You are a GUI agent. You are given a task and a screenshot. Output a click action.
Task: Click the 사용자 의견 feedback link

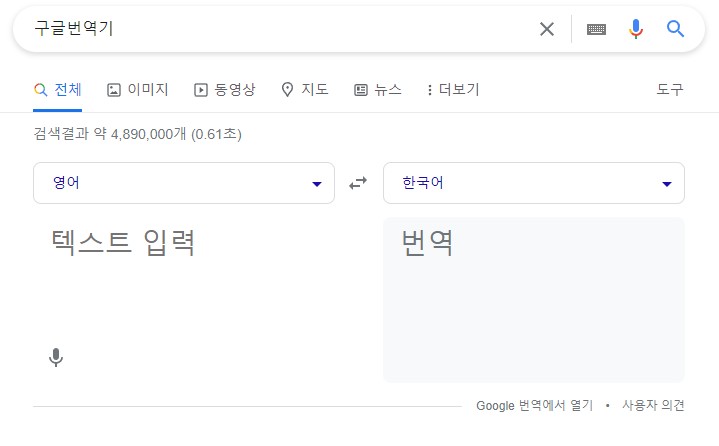pos(653,406)
